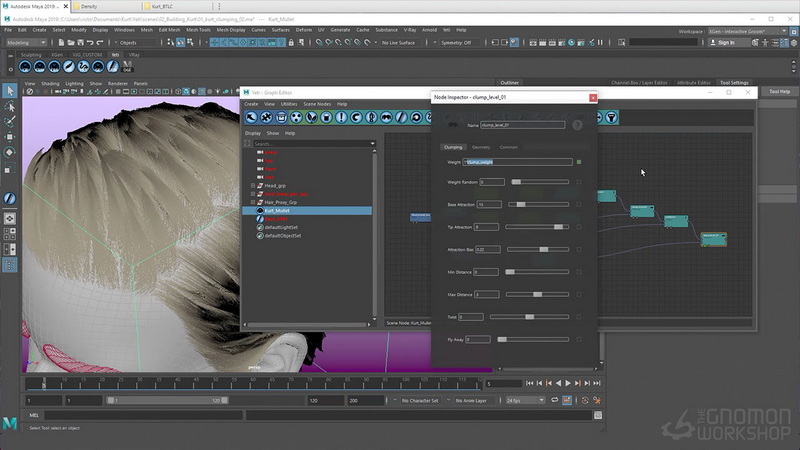Screen dimensions: 800x450
Task: Switch to the Geometry tab in Node Inspector
Action: (x=481, y=147)
